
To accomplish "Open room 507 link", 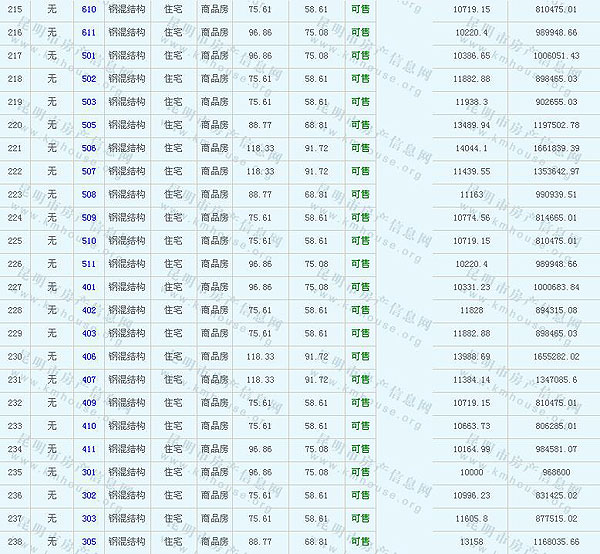I will tap(89, 171).
